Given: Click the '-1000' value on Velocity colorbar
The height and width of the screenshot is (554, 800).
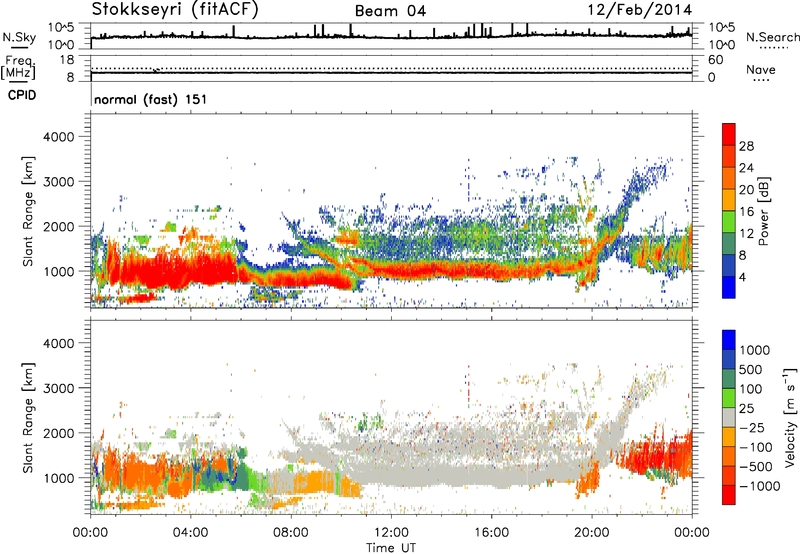Looking at the screenshot, I should click(x=760, y=486).
